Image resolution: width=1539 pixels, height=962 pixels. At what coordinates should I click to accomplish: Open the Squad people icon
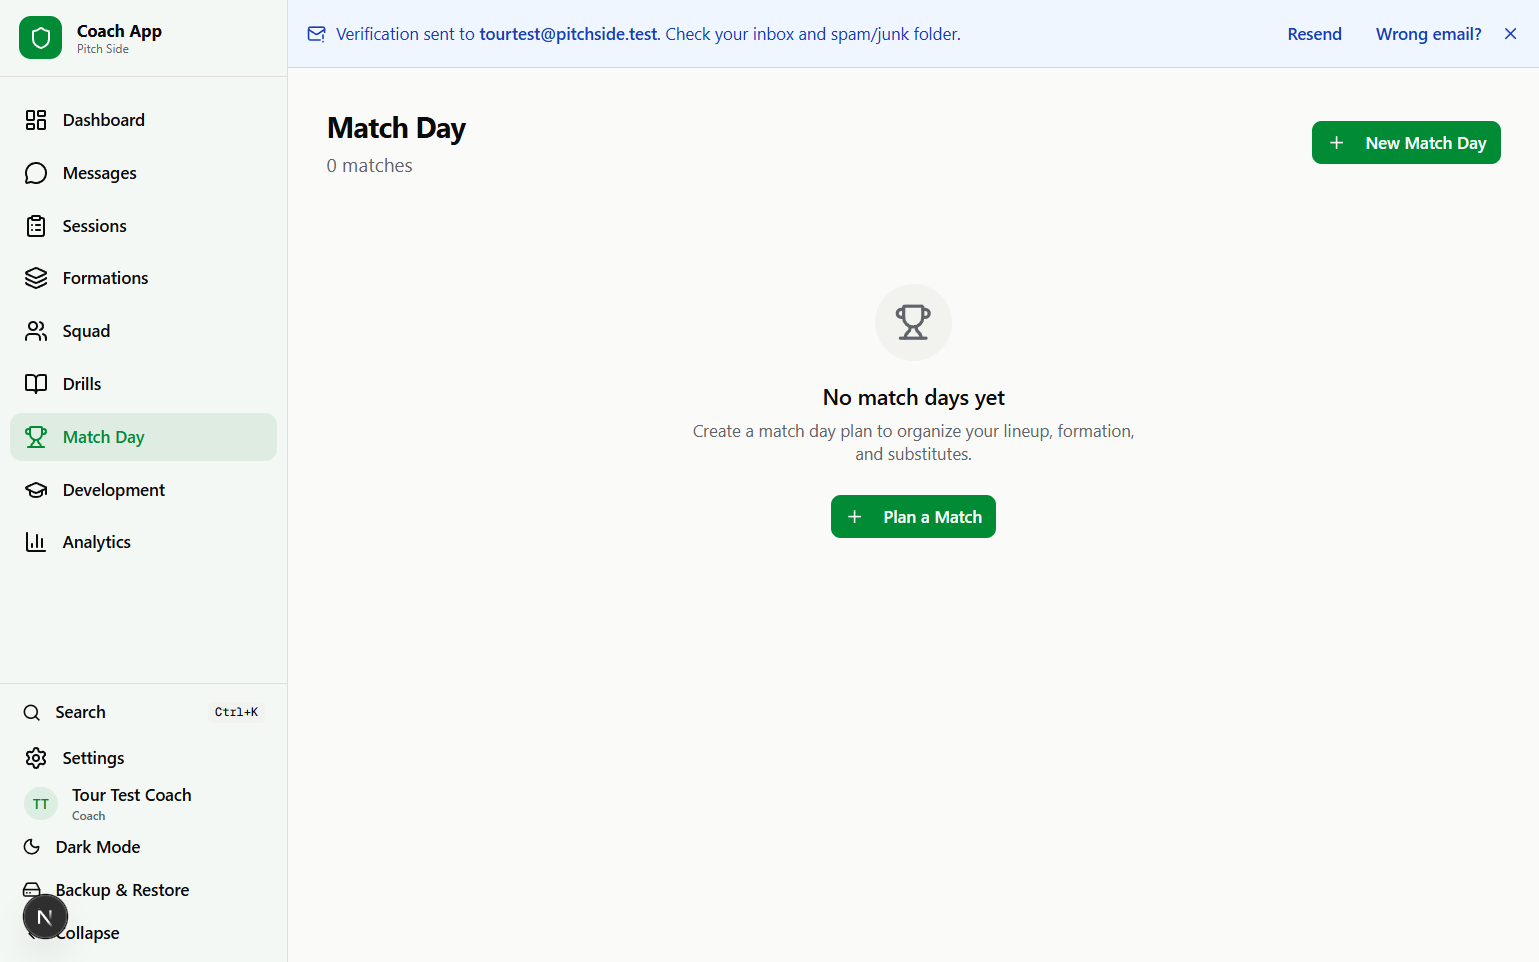pos(36,331)
